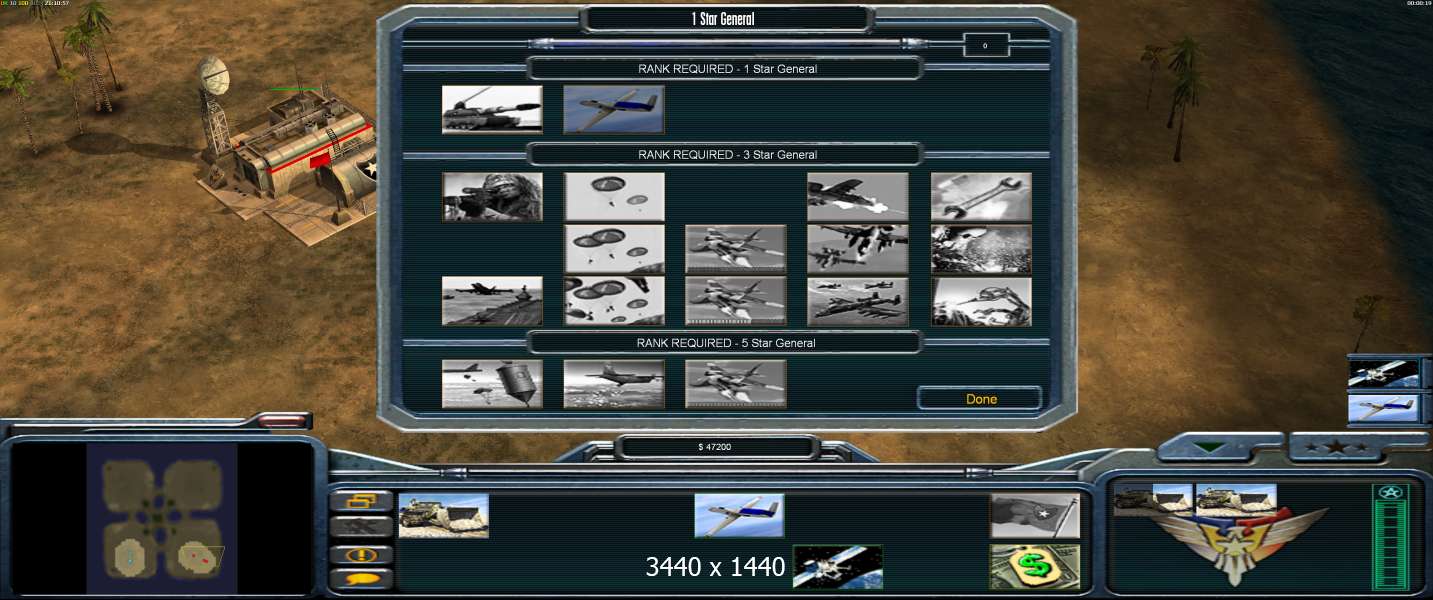
Task: Click the '$ 47200' money display
Action: 715,447
